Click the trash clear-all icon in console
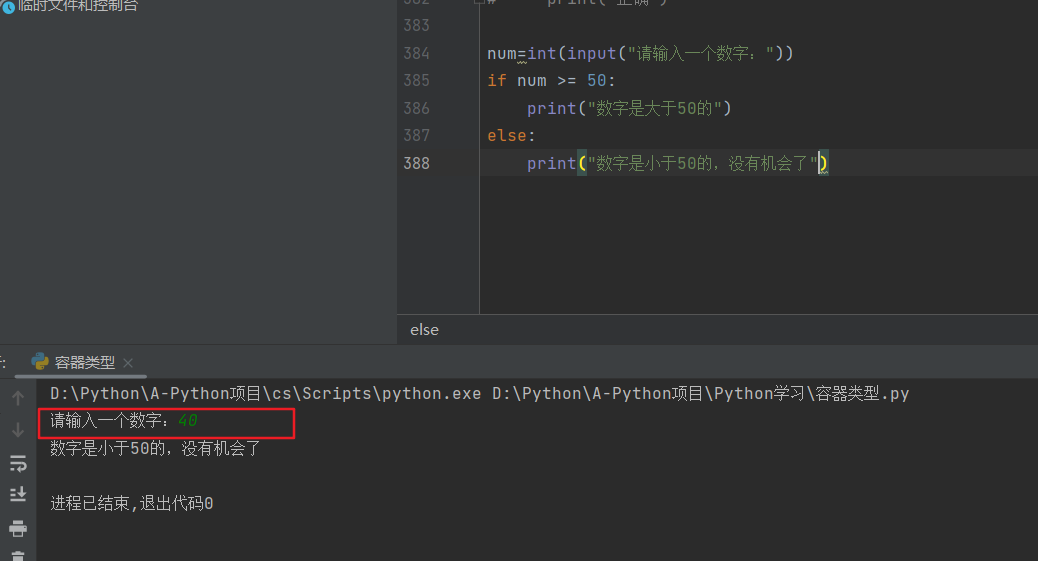The height and width of the screenshot is (561, 1038). (18, 556)
